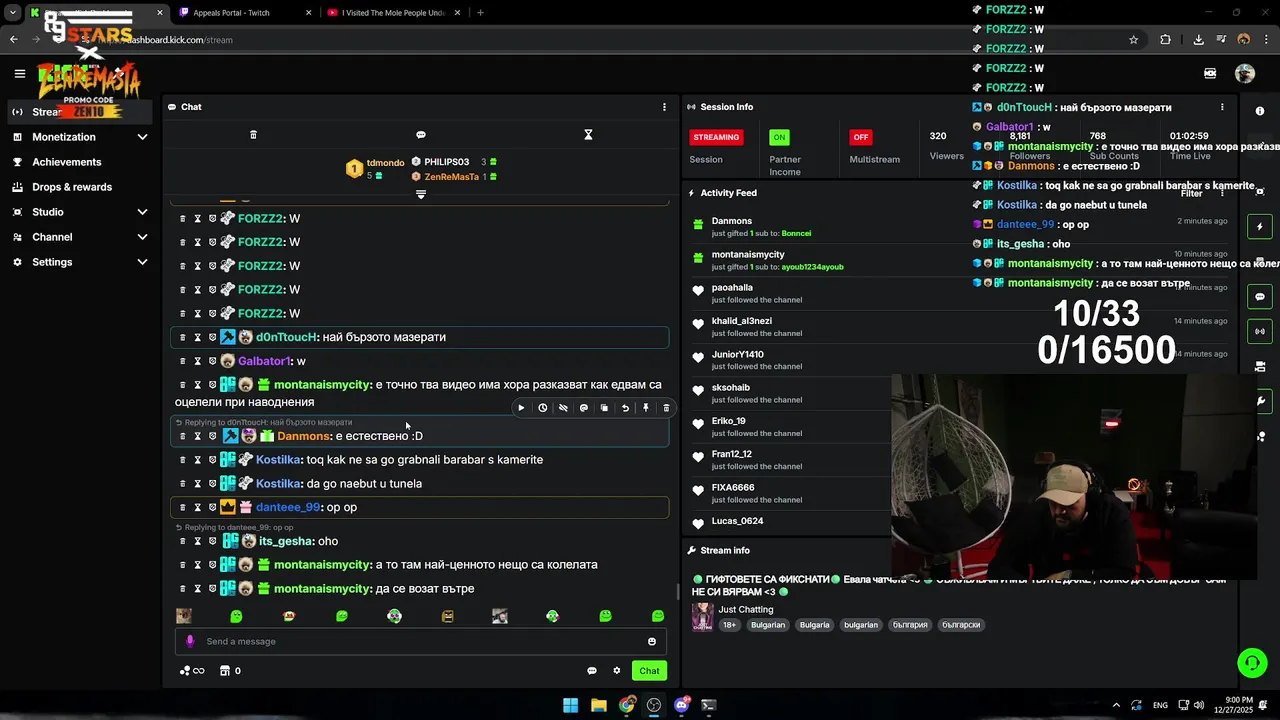
Task: Open Windows Start menu
Action: (570, 705)
